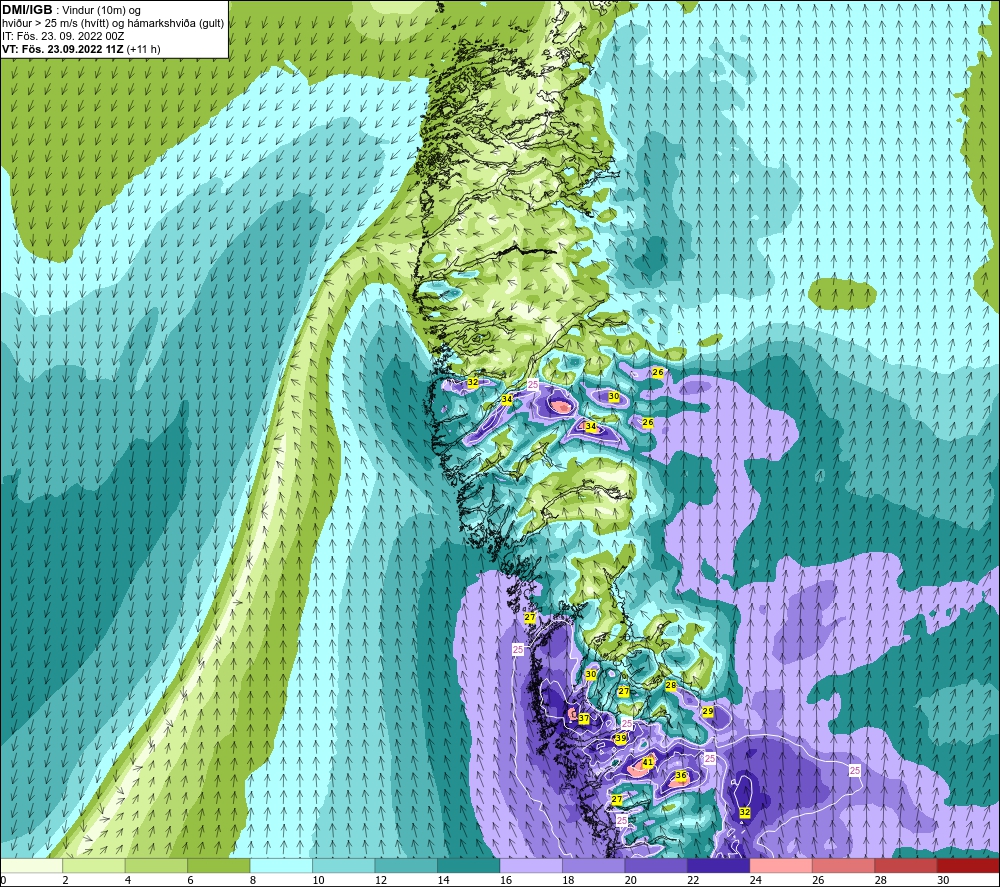Screen dimensions: 1000x887
Task: Pick the dark red legend swatch above 30
Action: pyautogui.click(x=969, y=866)
